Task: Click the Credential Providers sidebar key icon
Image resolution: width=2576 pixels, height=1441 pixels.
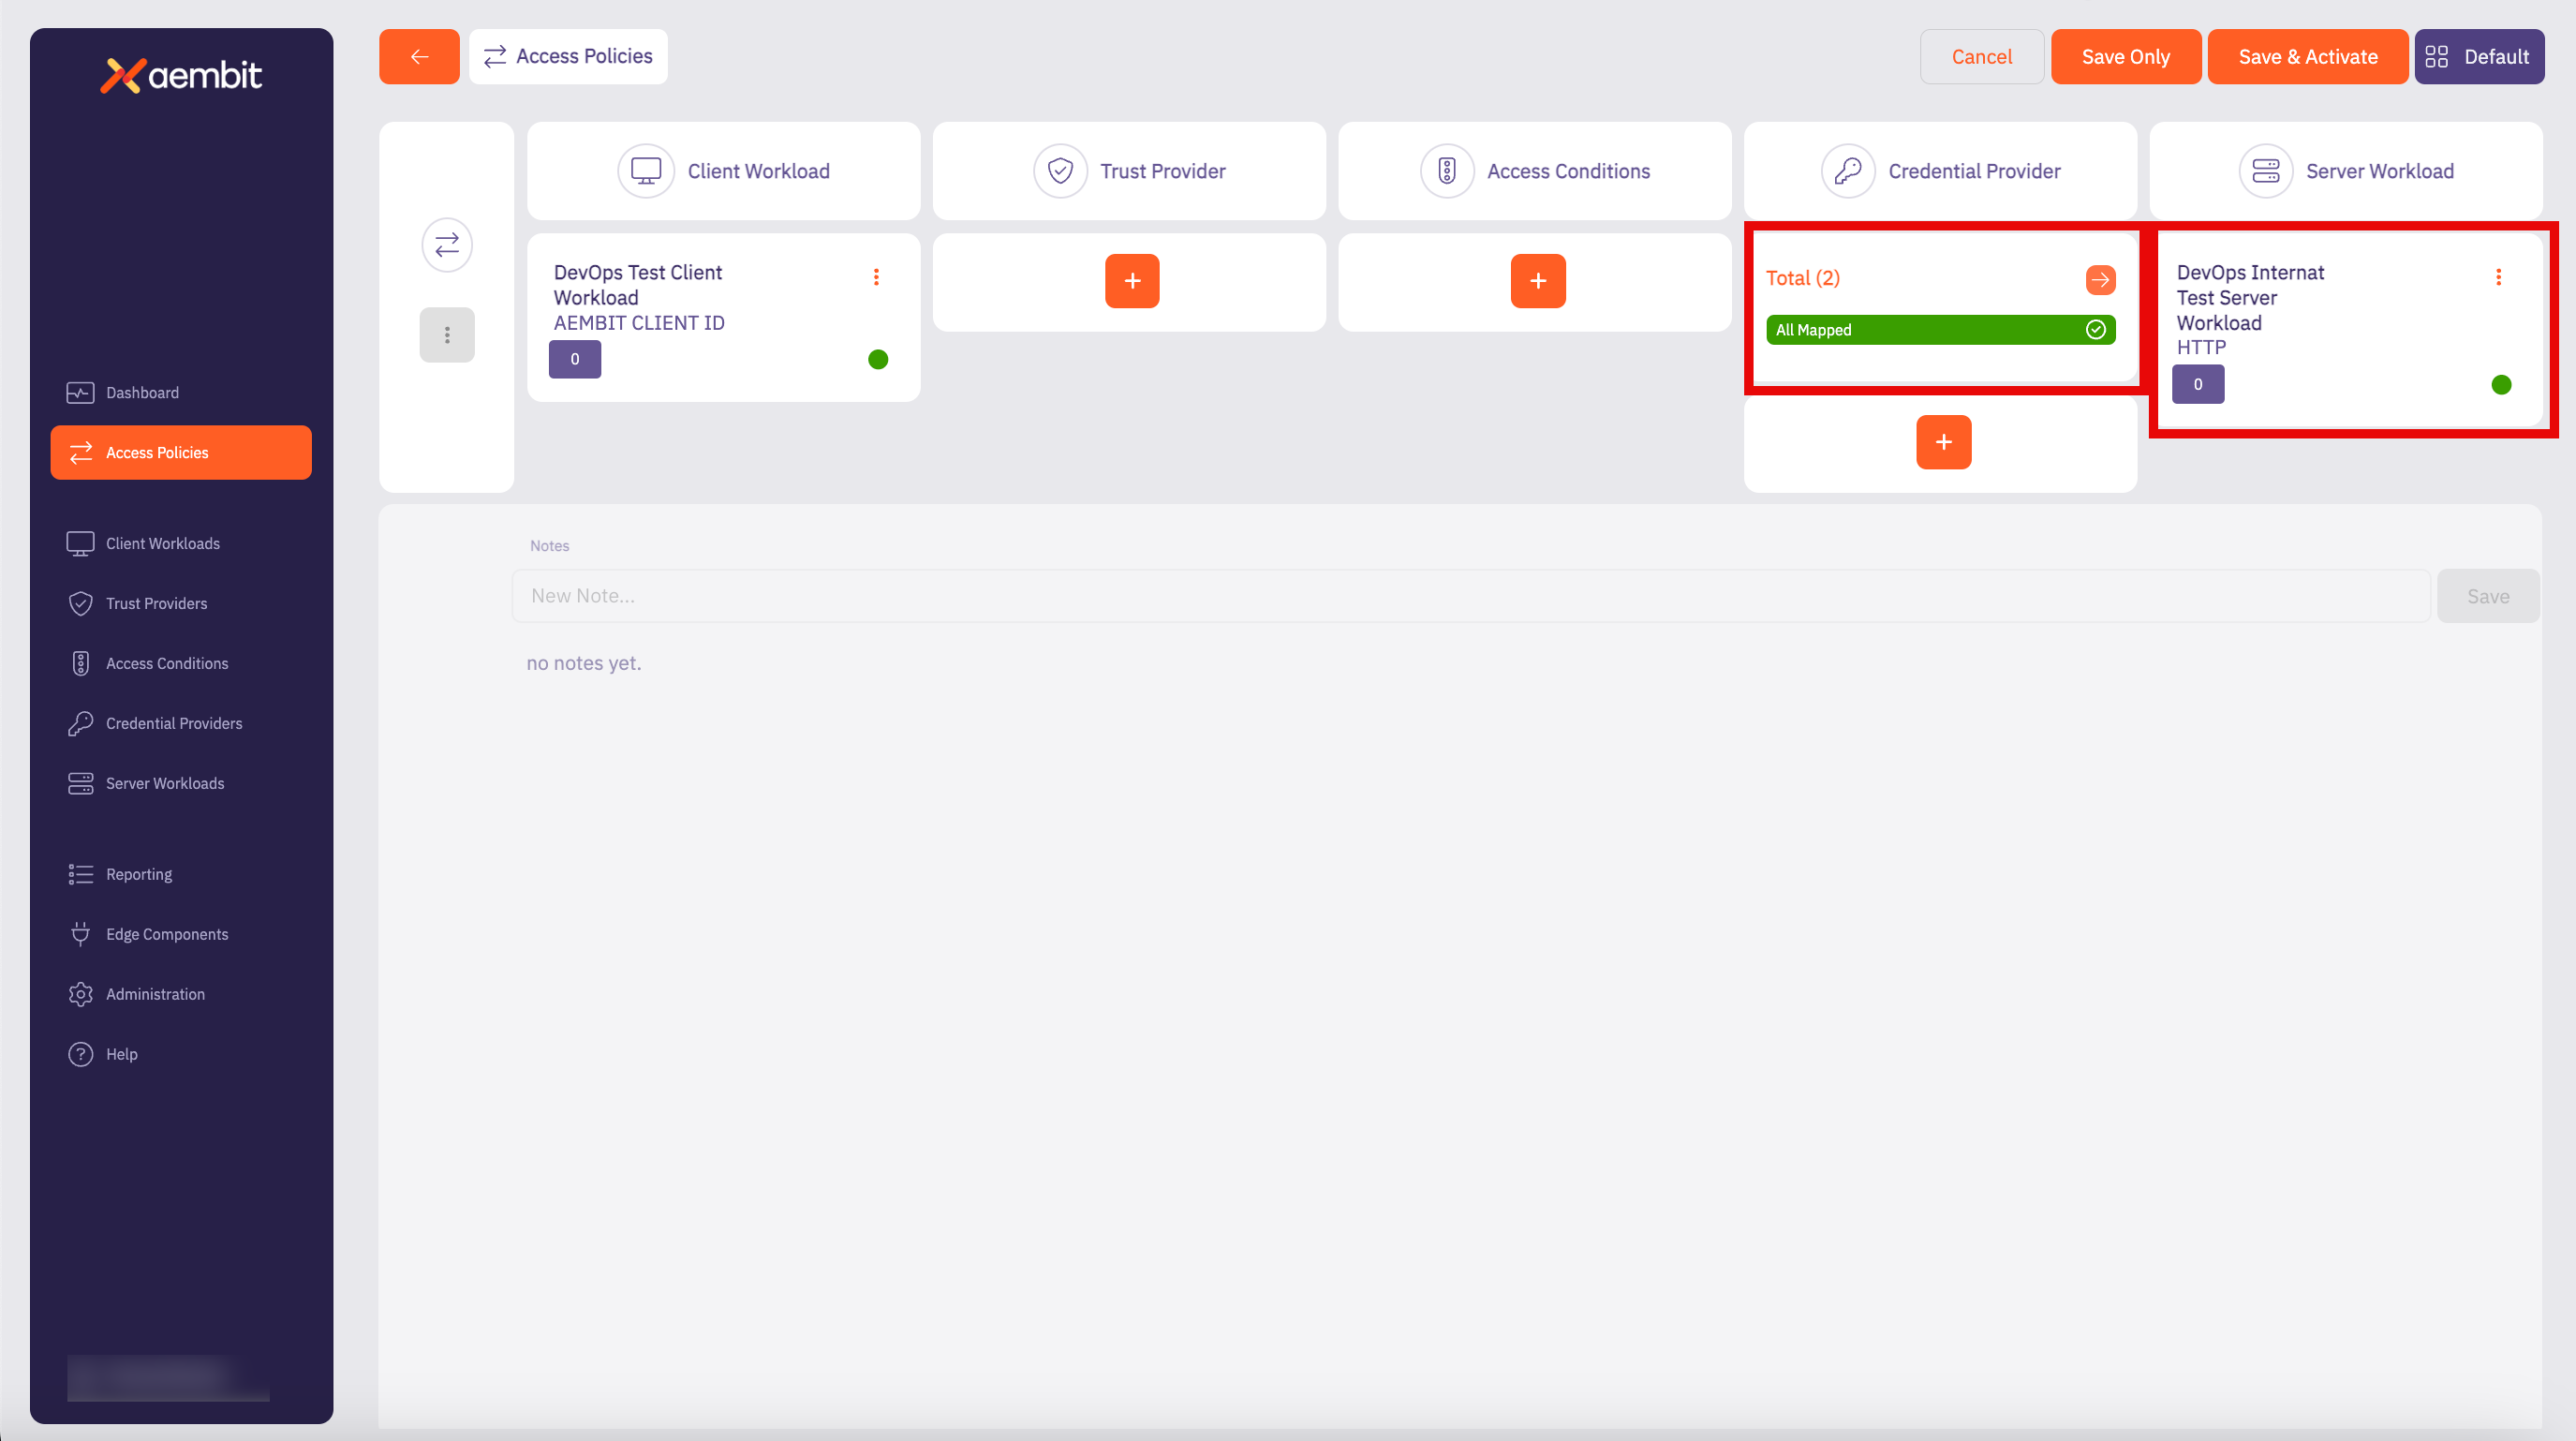Action: (x=80, y=723)
